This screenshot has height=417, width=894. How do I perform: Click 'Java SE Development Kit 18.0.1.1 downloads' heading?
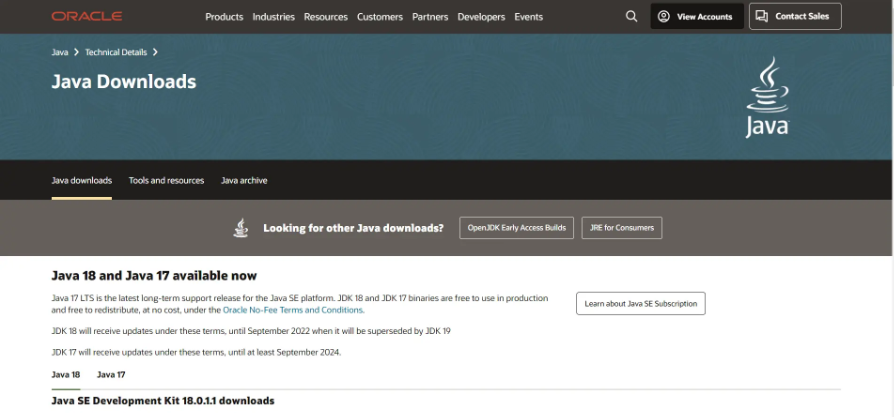tap(162, 400)
